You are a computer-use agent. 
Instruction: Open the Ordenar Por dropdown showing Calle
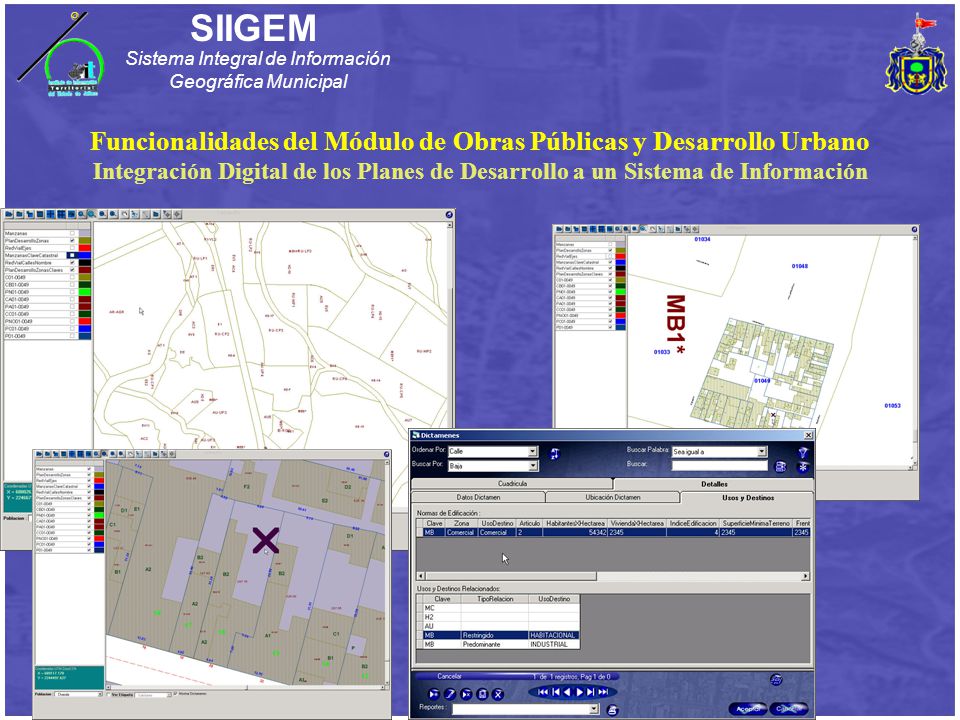pos(532,452)
